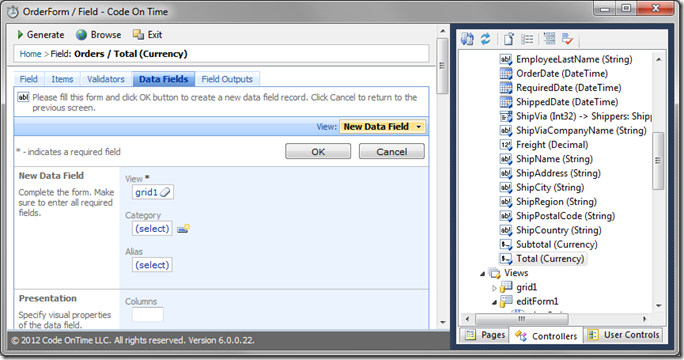Select the grid1 view in tree

(527, 287)
